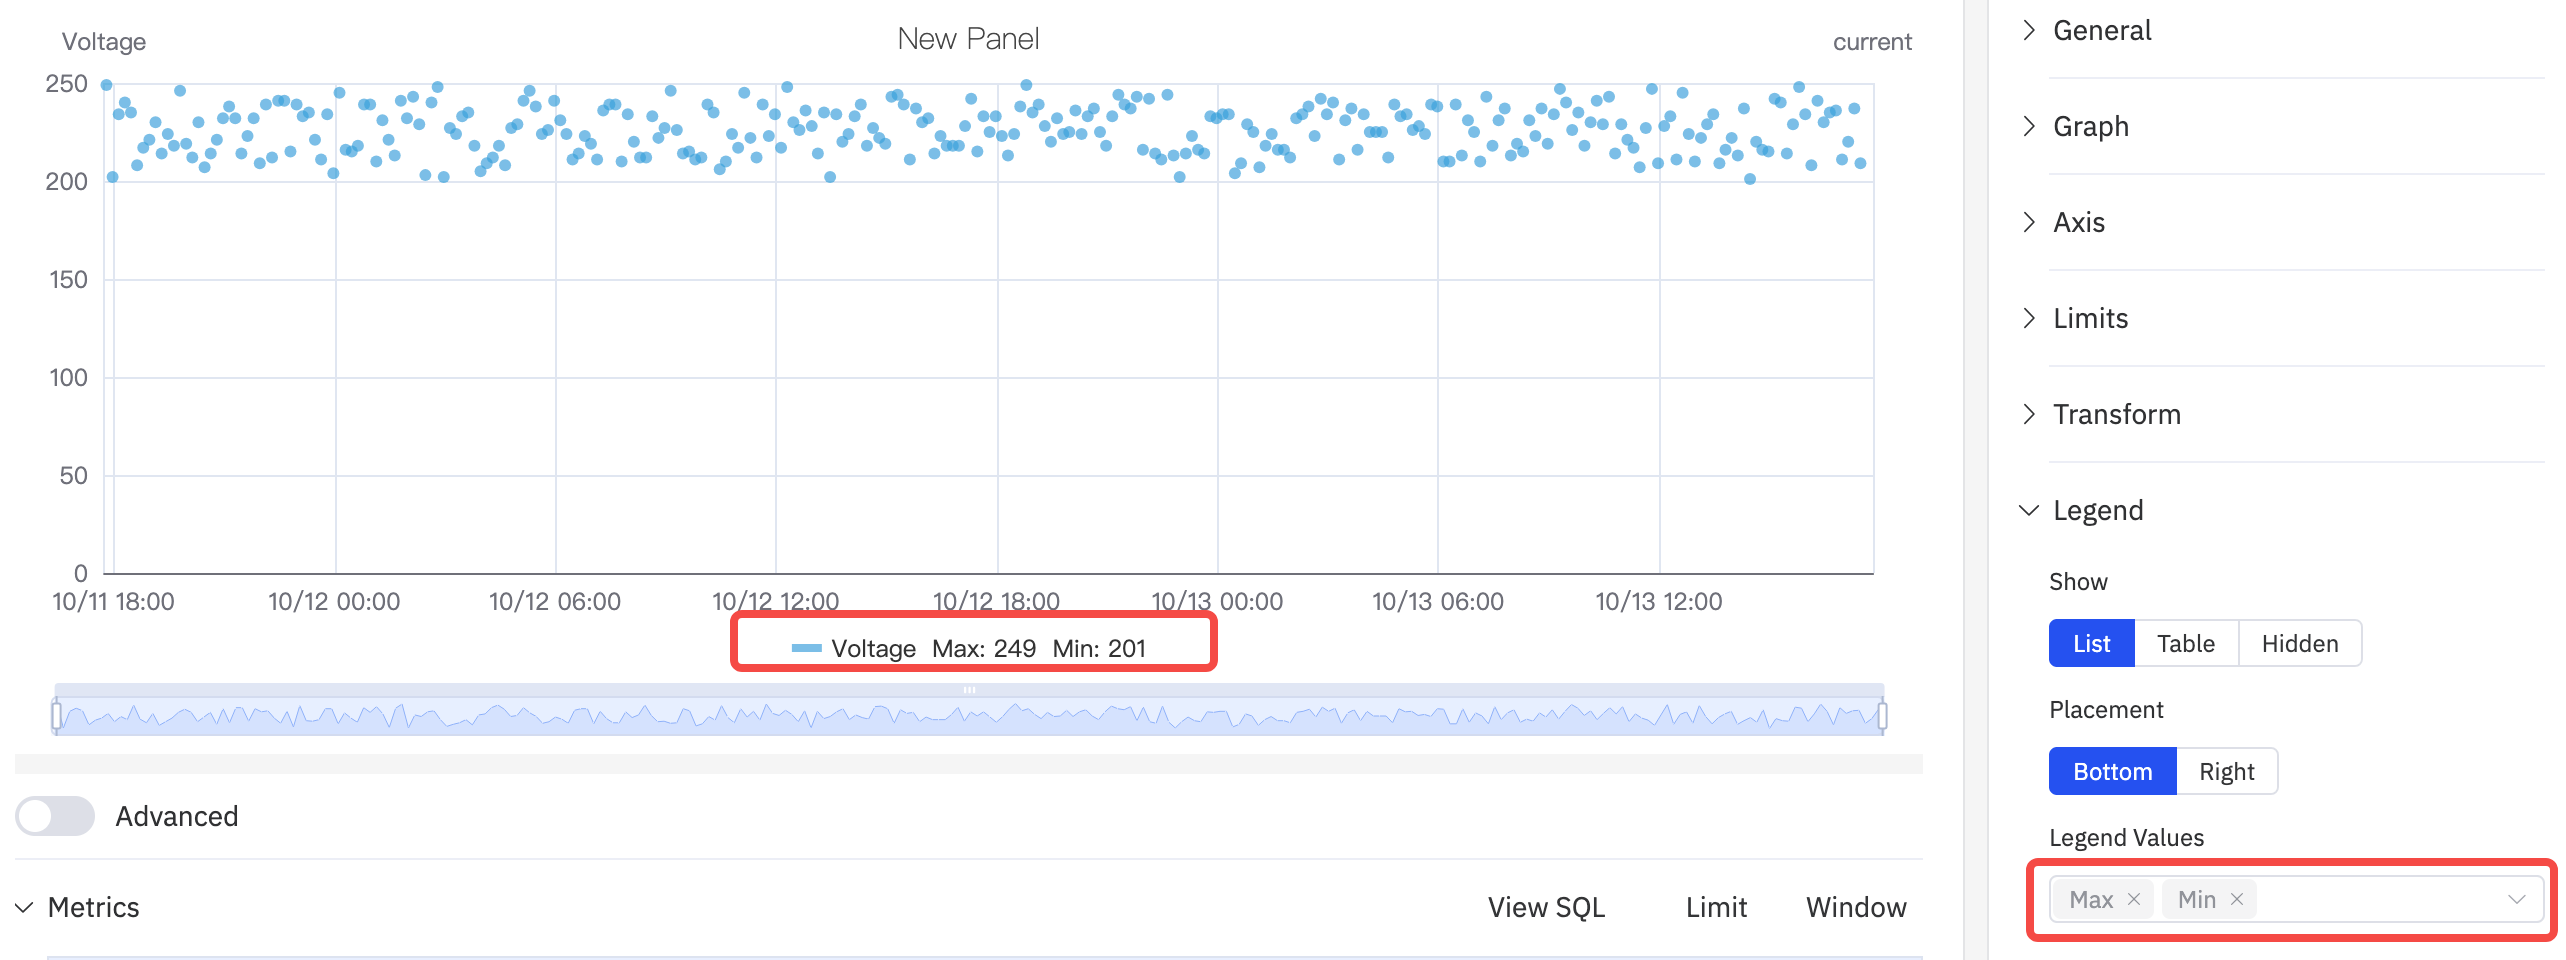2566x960 pixels.
Task: Enable the Advanced toggle
Action: click(x=55, y=816)
